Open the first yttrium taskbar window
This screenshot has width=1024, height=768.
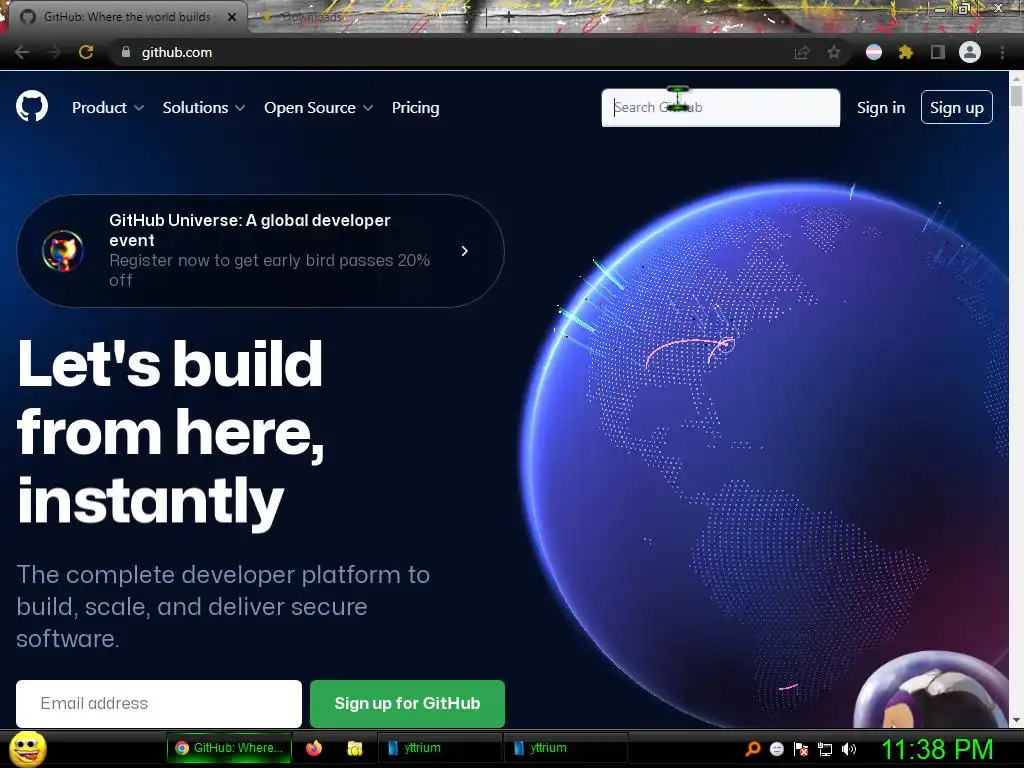click(x=440, y=748)
